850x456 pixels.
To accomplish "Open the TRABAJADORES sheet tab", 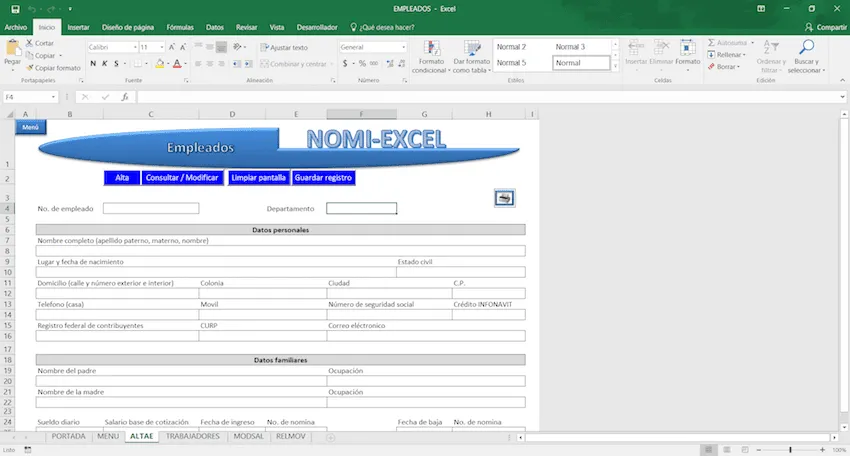I will (193, 437).
